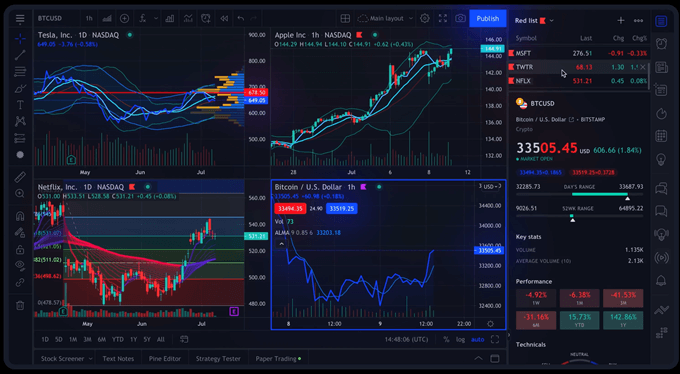The image size is (680, 374).
Task: Take a snapshot with camera icon
Action: pyautogui.click(x=460, y=19)
